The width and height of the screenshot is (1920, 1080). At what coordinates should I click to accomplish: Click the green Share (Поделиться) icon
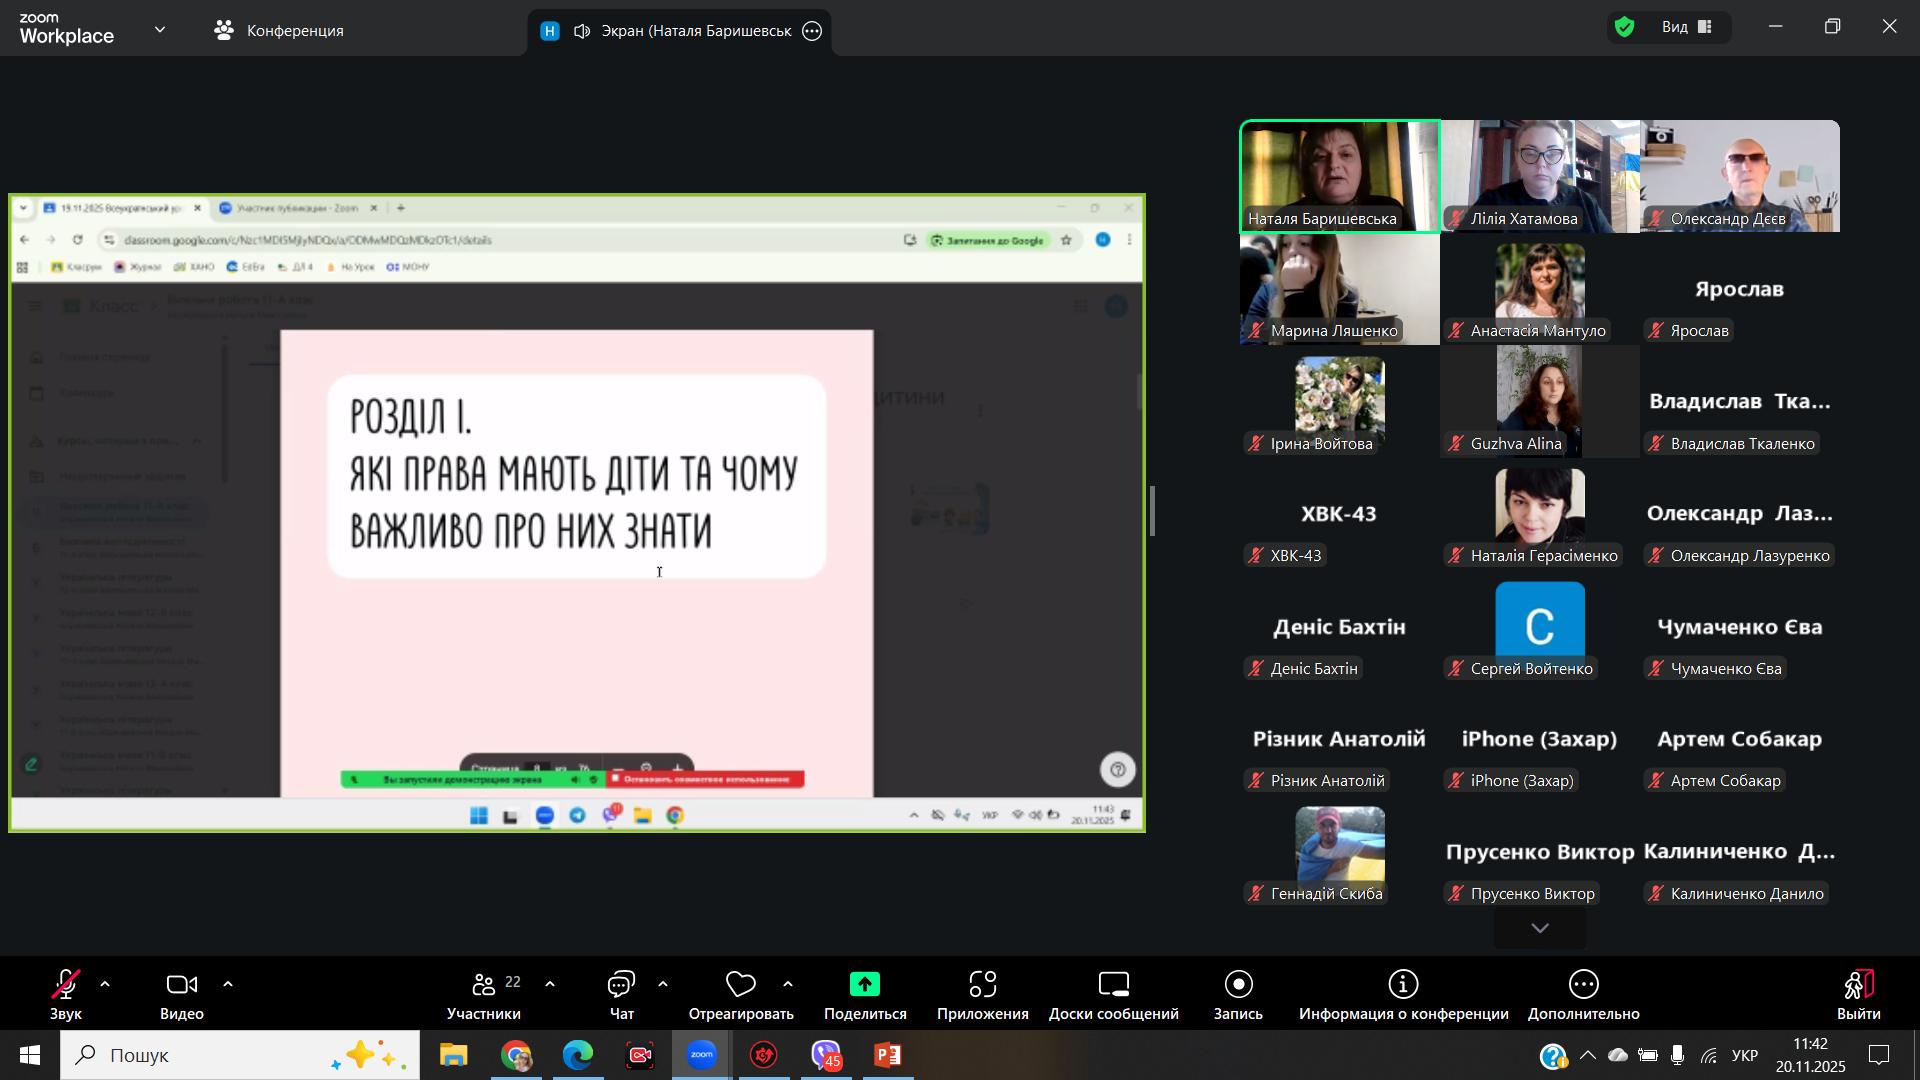pyautogui.click(x=865, y=986)
